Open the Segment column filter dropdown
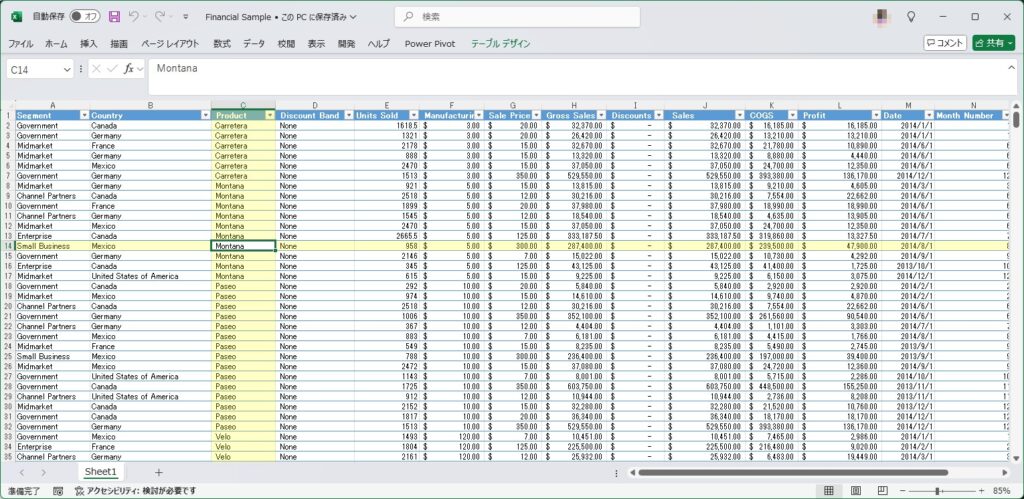Image resolution: width=1024 pixels, height=499 pixels. tap(84, 115)
